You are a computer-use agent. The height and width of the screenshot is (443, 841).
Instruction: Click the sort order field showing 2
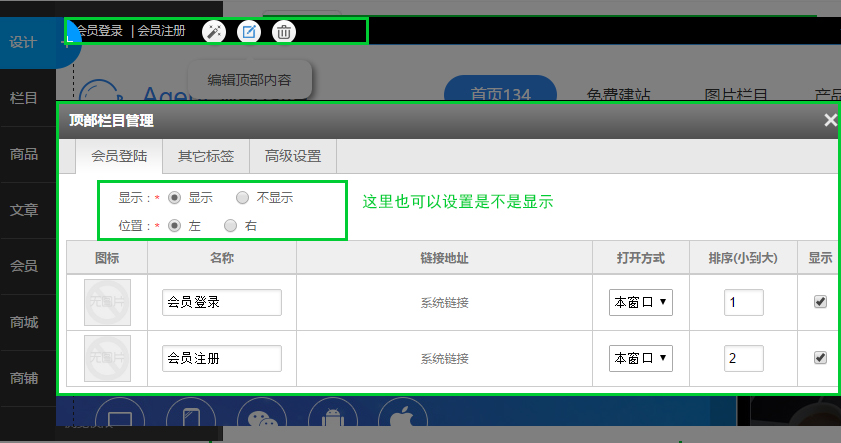coord(743,358)
